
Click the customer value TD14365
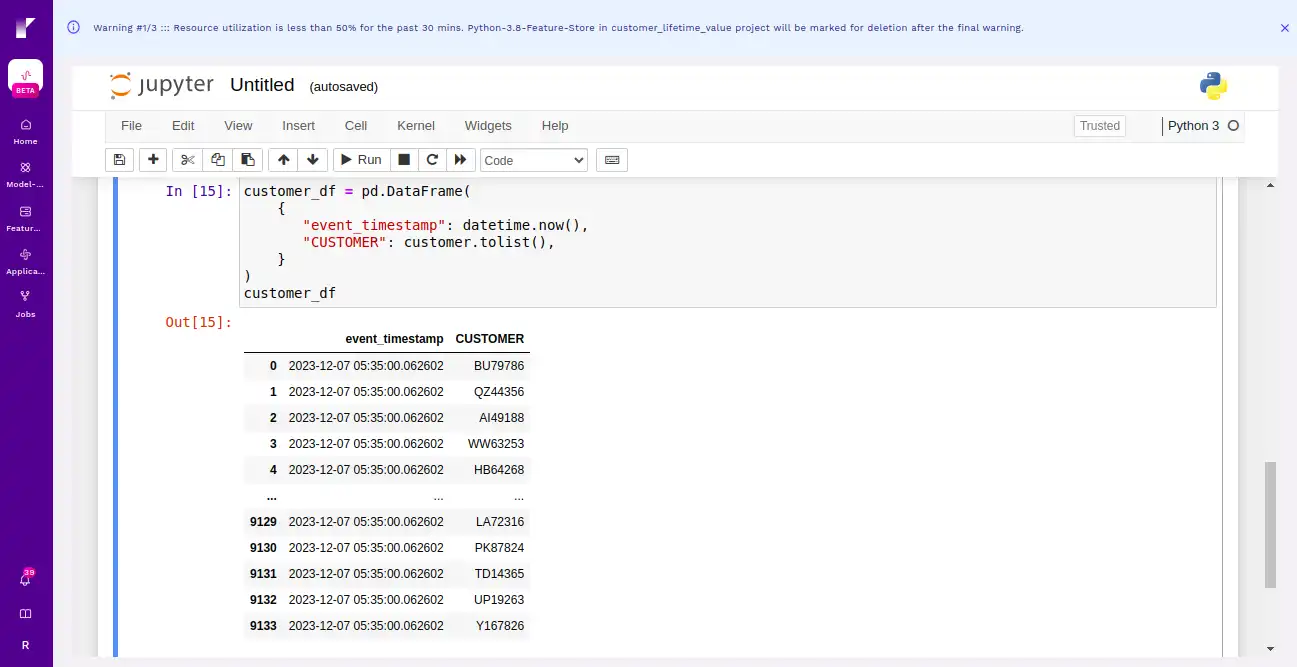click(x=499, y=574)
